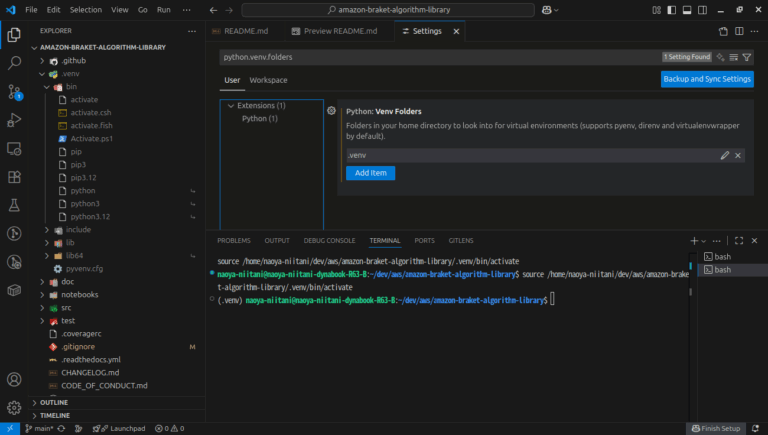Screen dimensions: 768x435
Task: Expand the include folder
Action: [47, 230]
